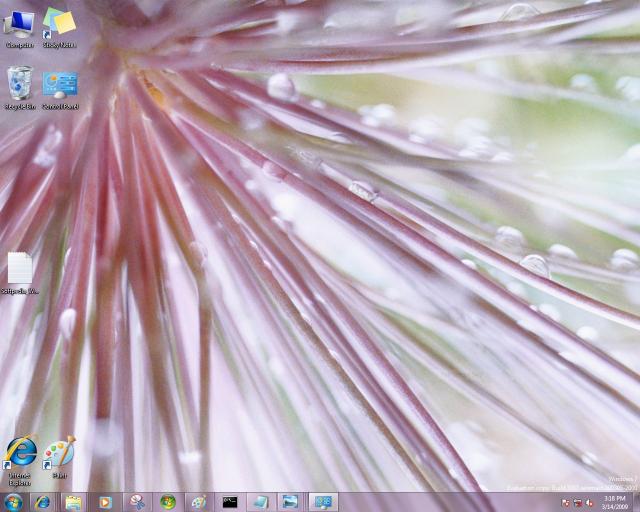Image resolution: width=640 pixels, height=512 pixels.
Task: Open the Windows Start menu
Action: pyautogui.click(x=13, y=501)
